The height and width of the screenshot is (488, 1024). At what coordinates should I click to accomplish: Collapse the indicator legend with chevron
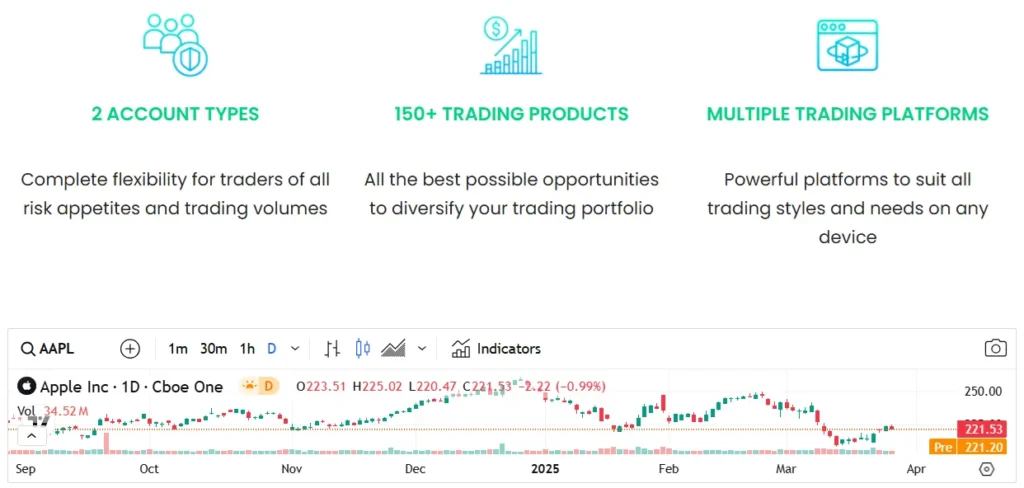tap(31, 435)
